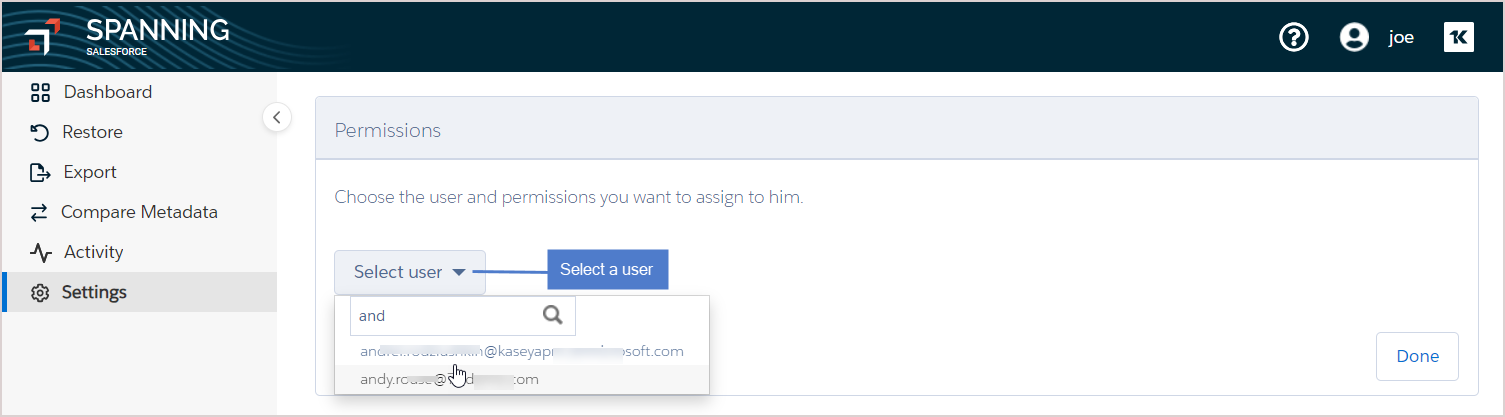This screenshot has width=1505, height=417.
Task: Click the Export arrow icon
Action: [40, 172]
